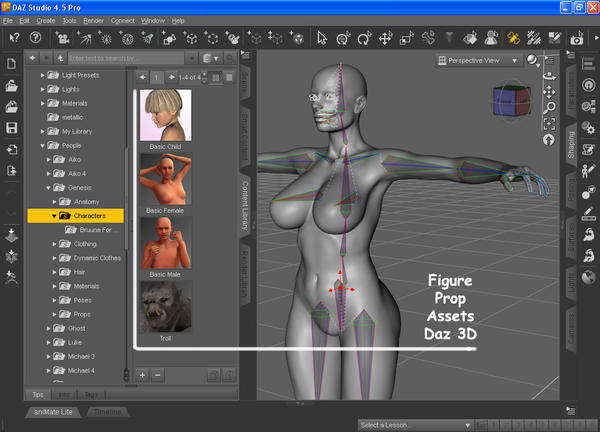Image resolution: width=600 pixels, height=432 pixels.
Task: Open the Content Library side tab
Action: 245,205
